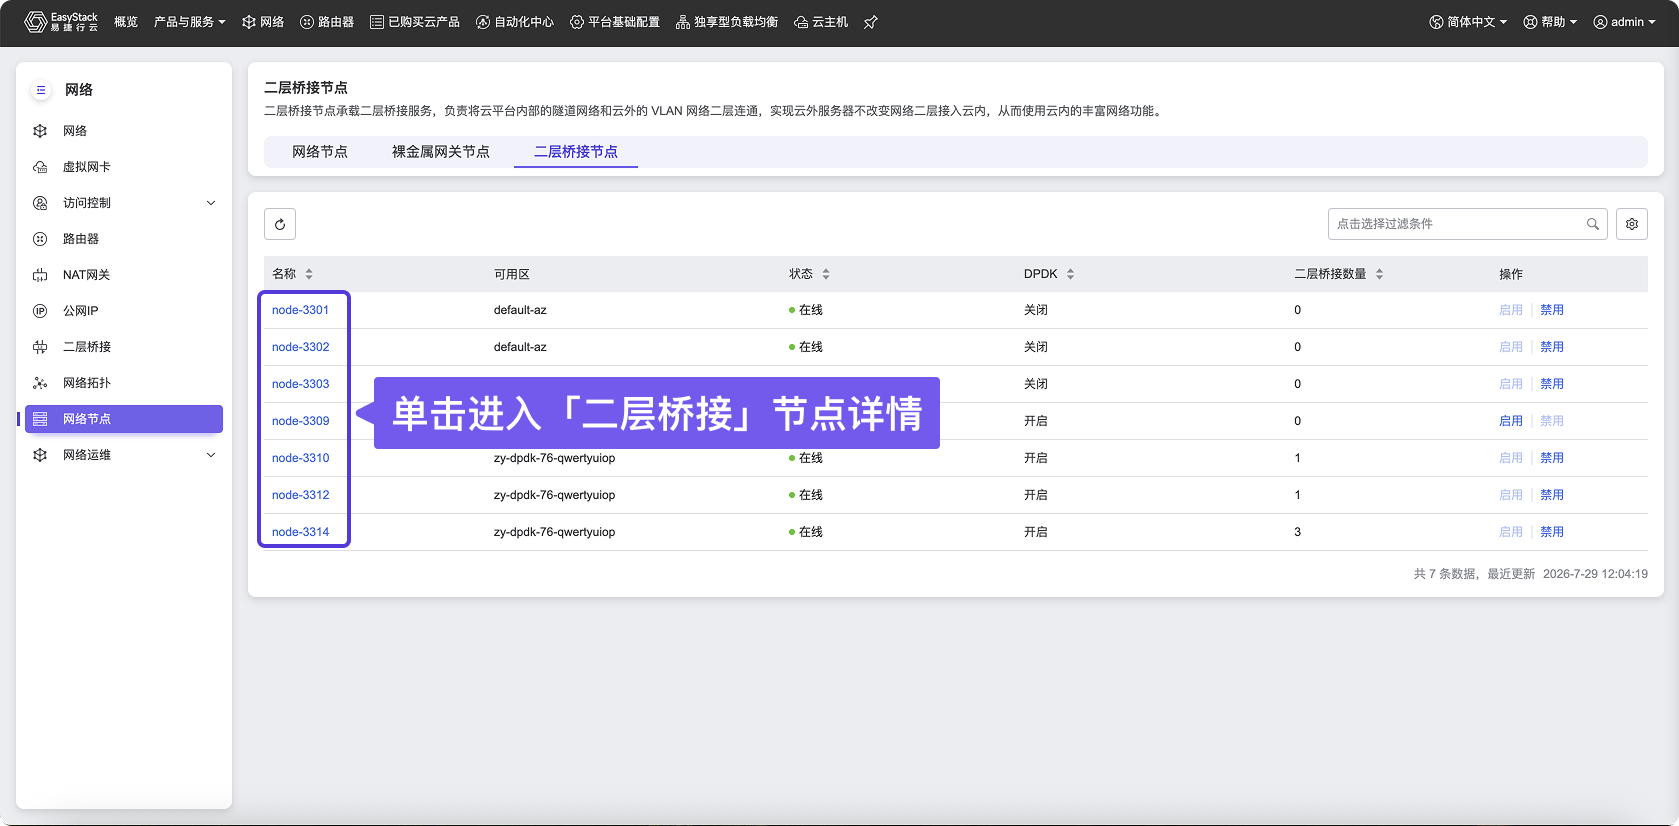Click 关闭 DPDK value for node-3302

[1036, 347]
